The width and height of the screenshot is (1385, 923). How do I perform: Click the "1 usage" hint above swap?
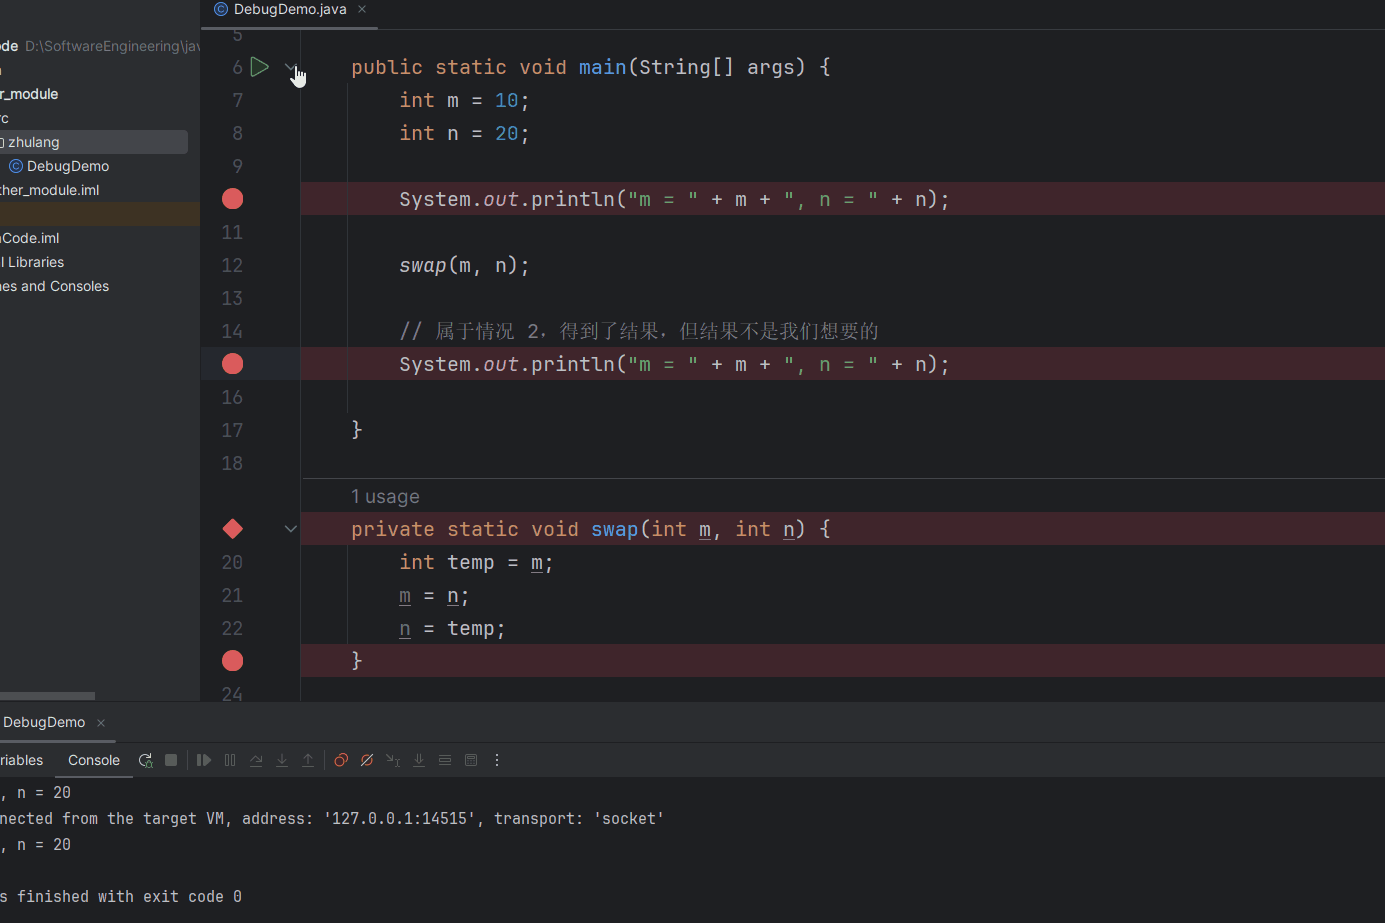coord(385,497)
